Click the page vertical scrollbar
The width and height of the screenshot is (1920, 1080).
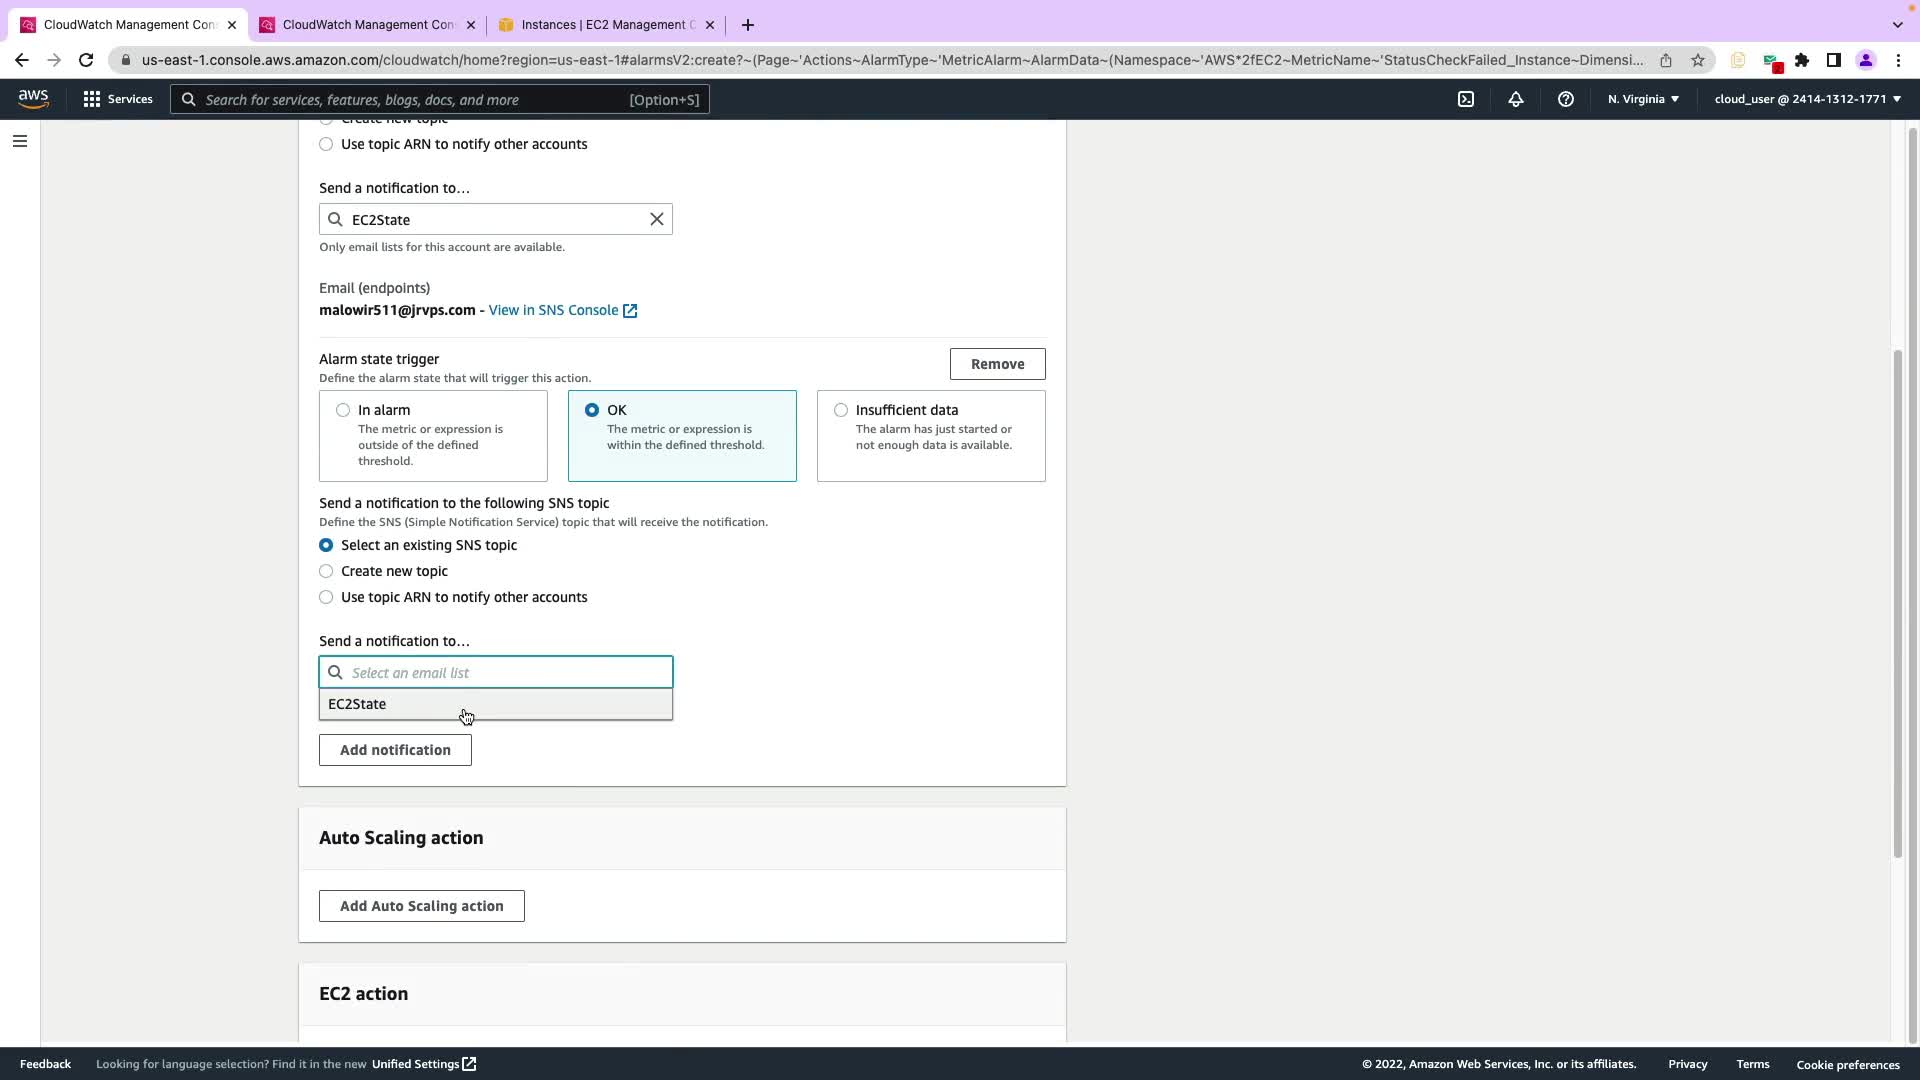[1897, 600]
